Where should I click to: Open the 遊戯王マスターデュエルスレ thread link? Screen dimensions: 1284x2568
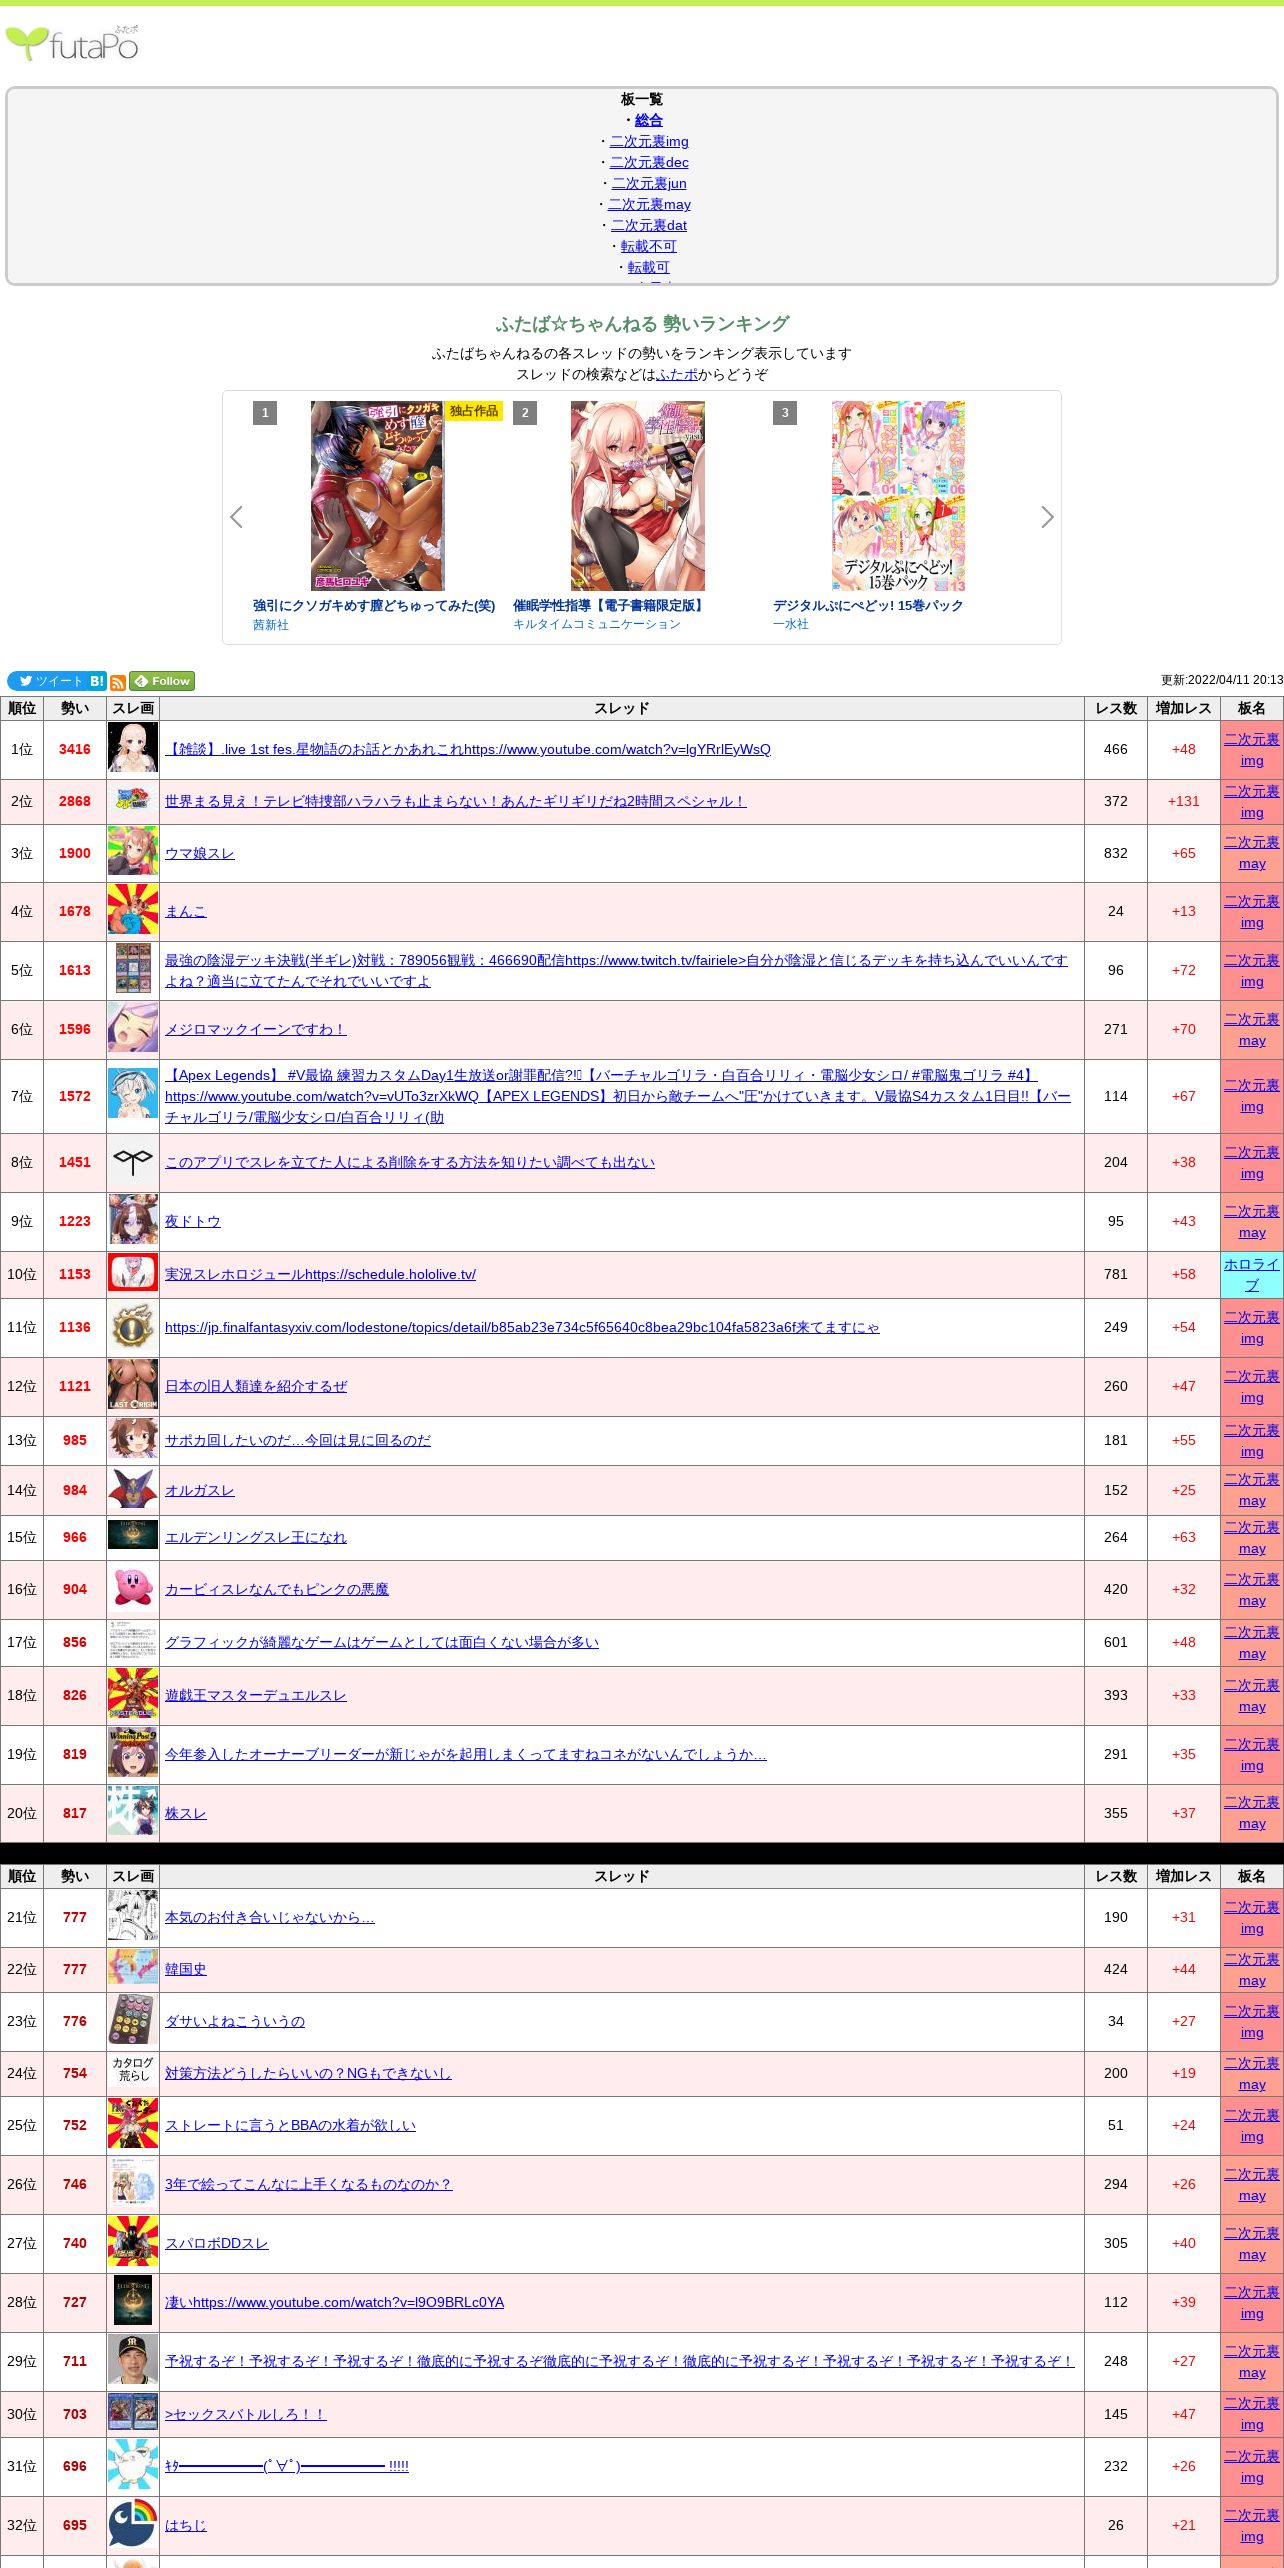256,1695
